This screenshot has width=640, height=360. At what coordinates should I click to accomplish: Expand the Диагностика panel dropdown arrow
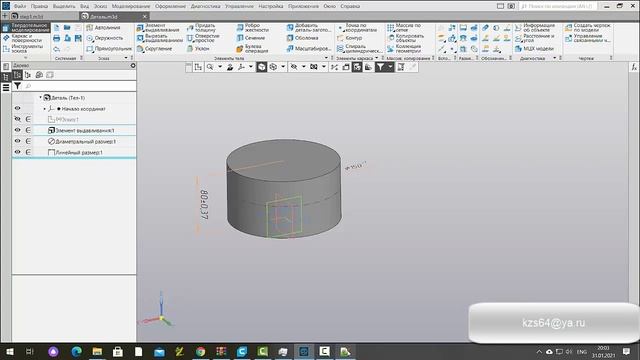555,58
